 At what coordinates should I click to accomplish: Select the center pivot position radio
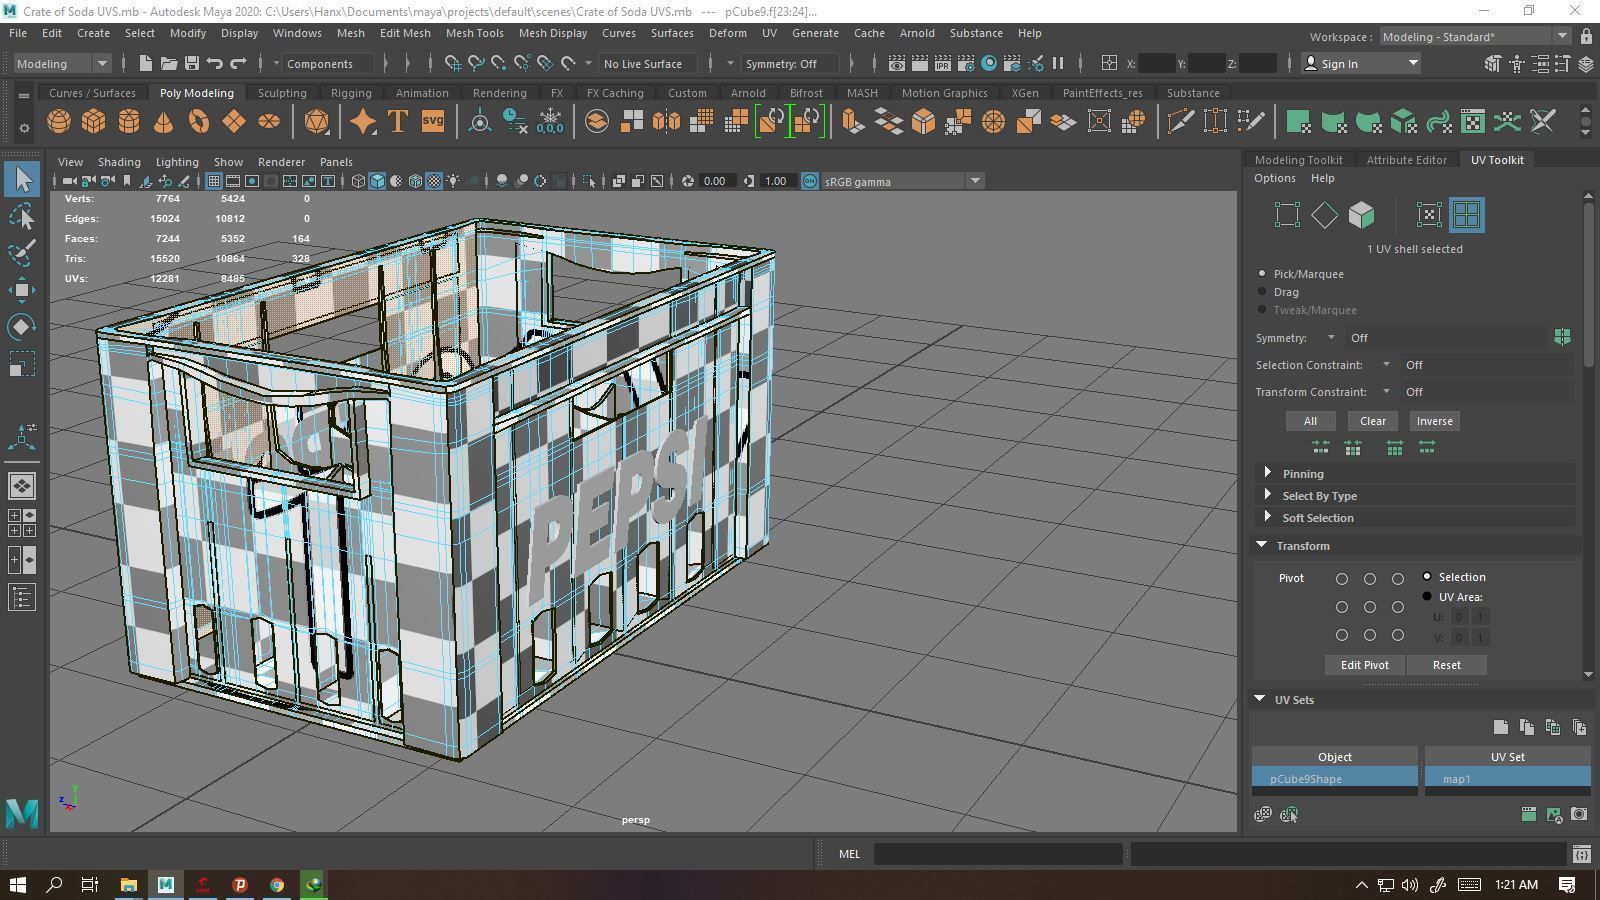1370,607
